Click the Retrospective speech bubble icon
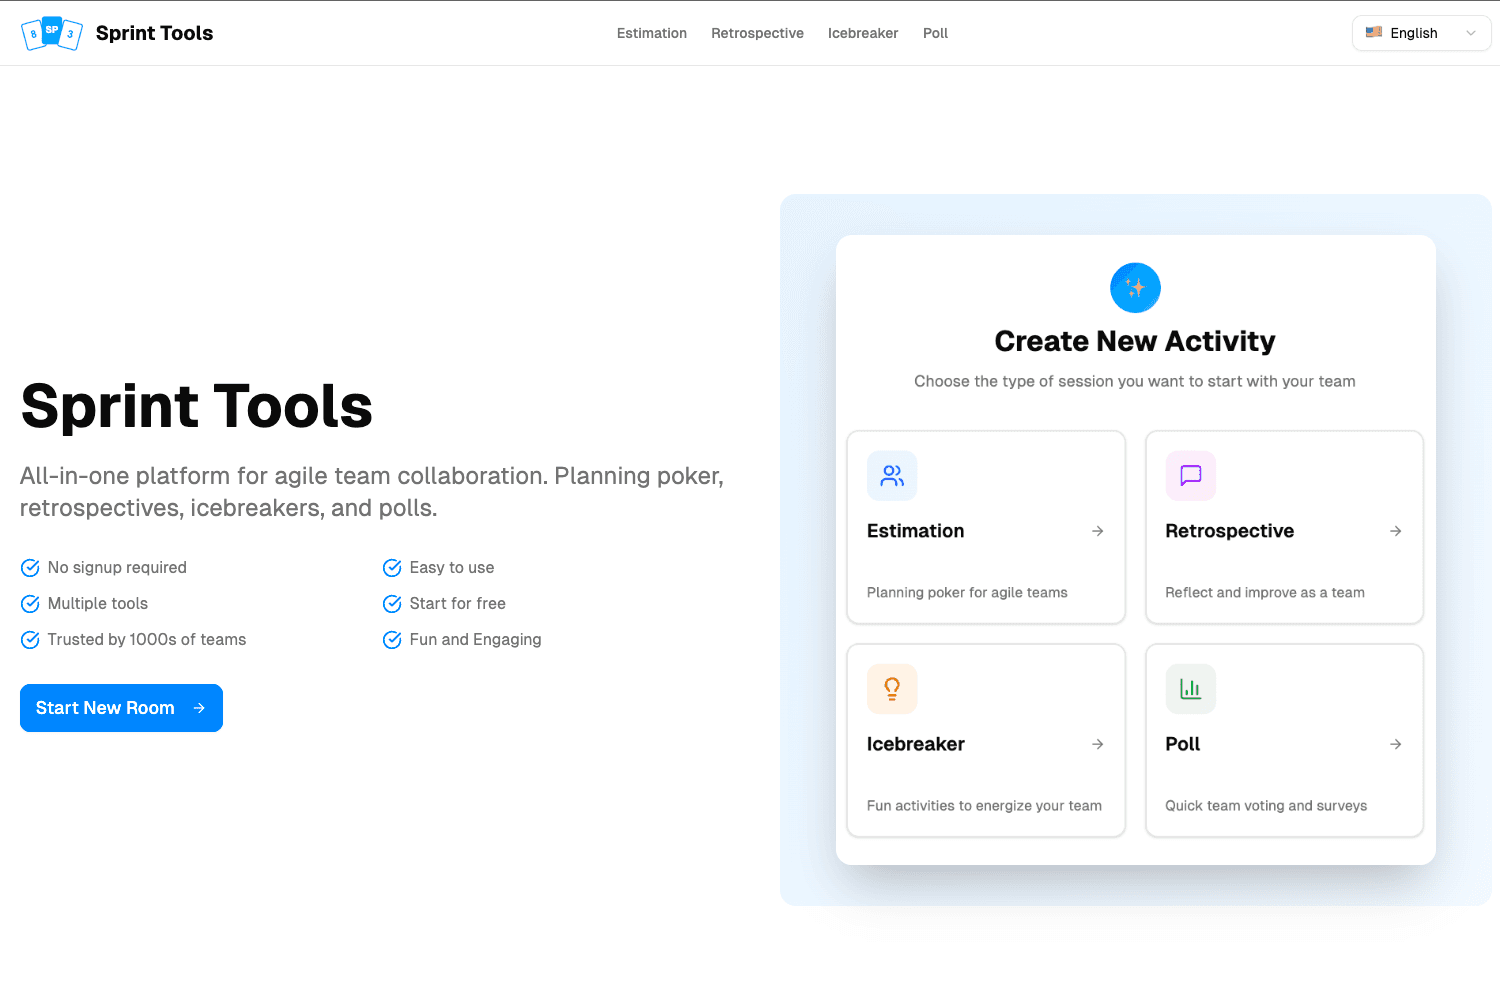Viewport: 1500px width, 1000px height. (x=1191, y=476)
